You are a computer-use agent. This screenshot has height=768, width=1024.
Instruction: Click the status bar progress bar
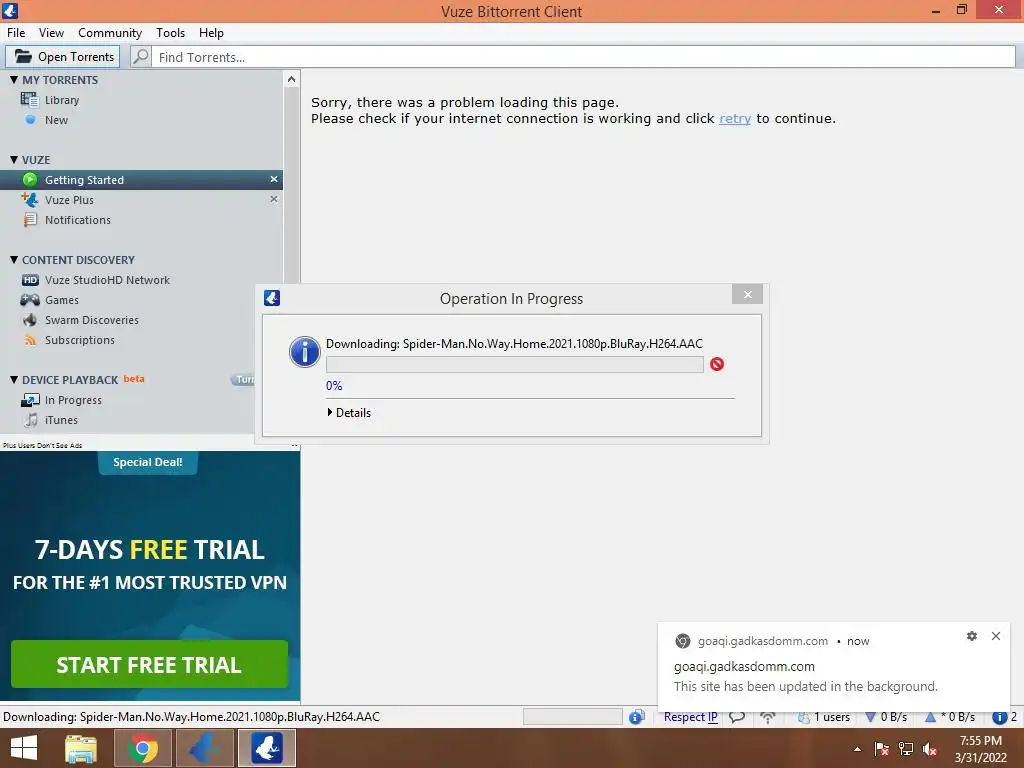(573, 717)
